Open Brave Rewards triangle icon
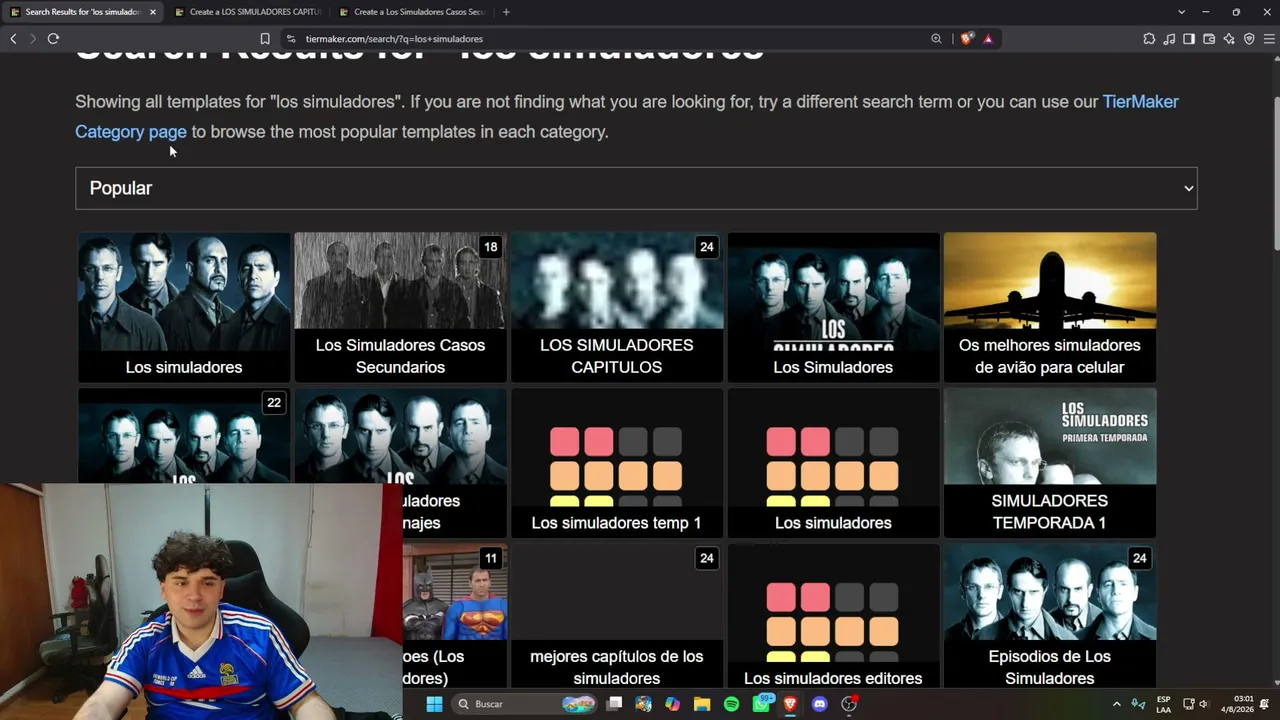This screenshot has width=1280, height=720. coord(988,39)
